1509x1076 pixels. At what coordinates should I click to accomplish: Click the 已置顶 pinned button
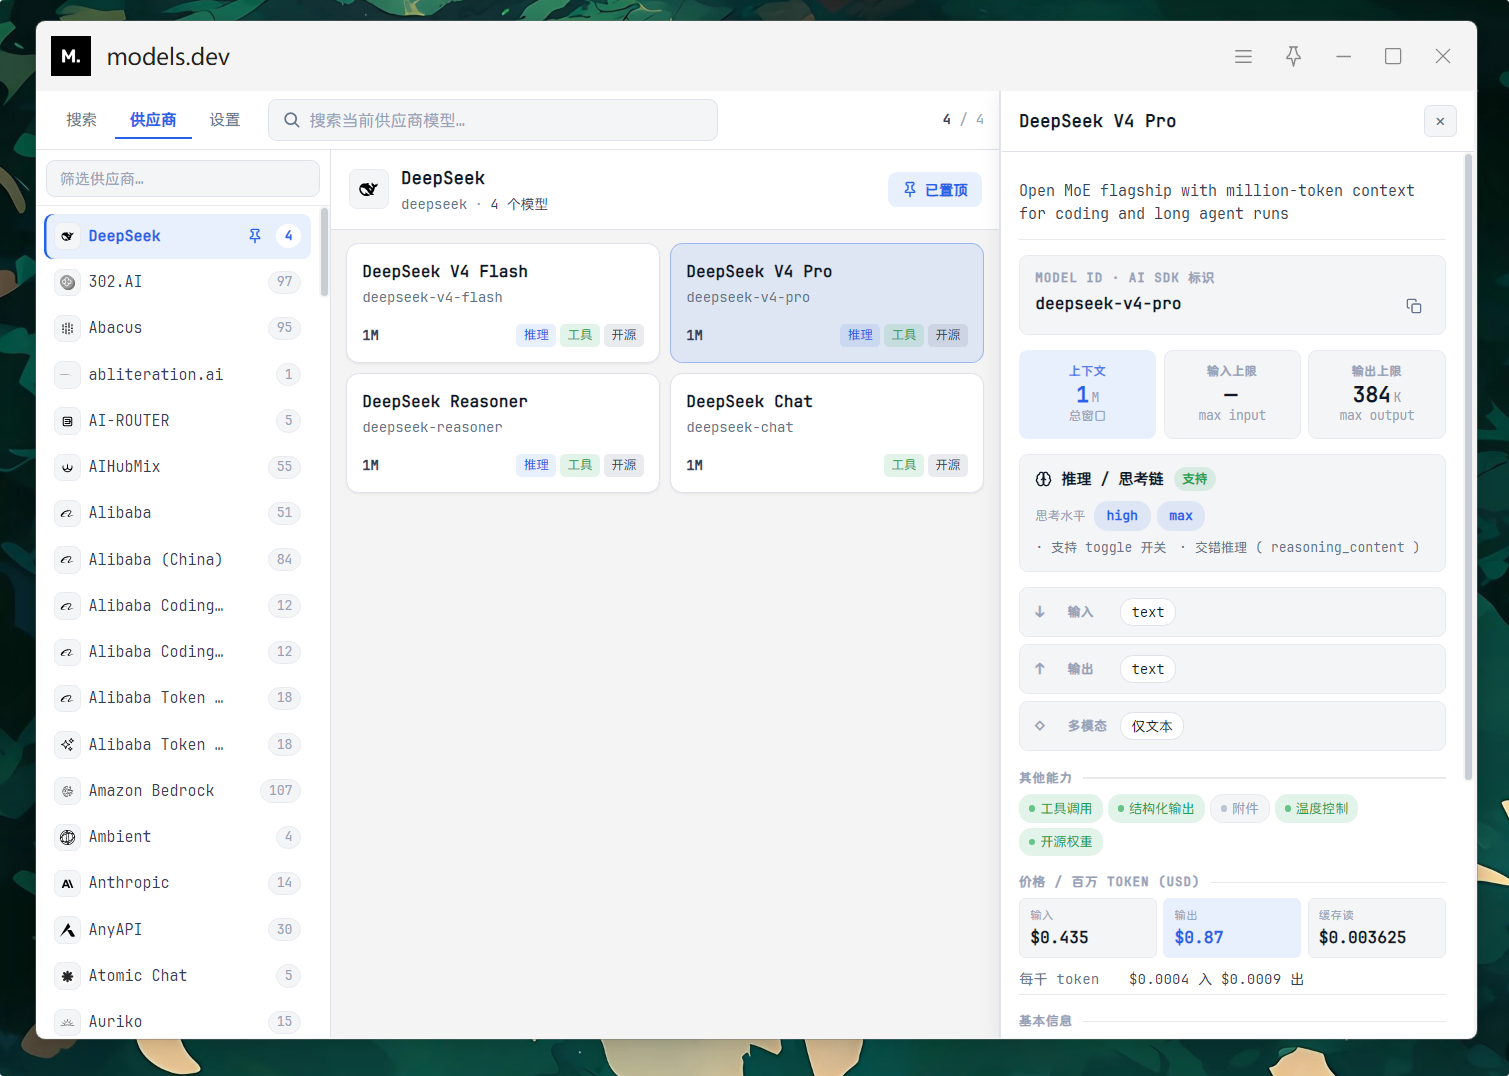click(x=935, y=190)
